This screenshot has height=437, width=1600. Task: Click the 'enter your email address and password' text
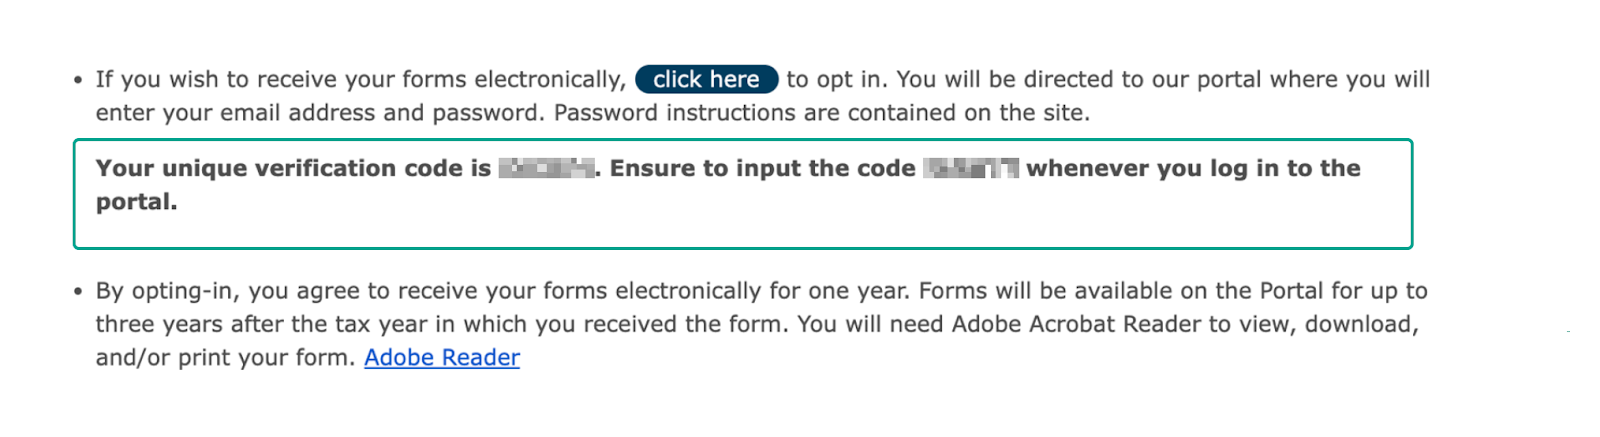(321, 113)
